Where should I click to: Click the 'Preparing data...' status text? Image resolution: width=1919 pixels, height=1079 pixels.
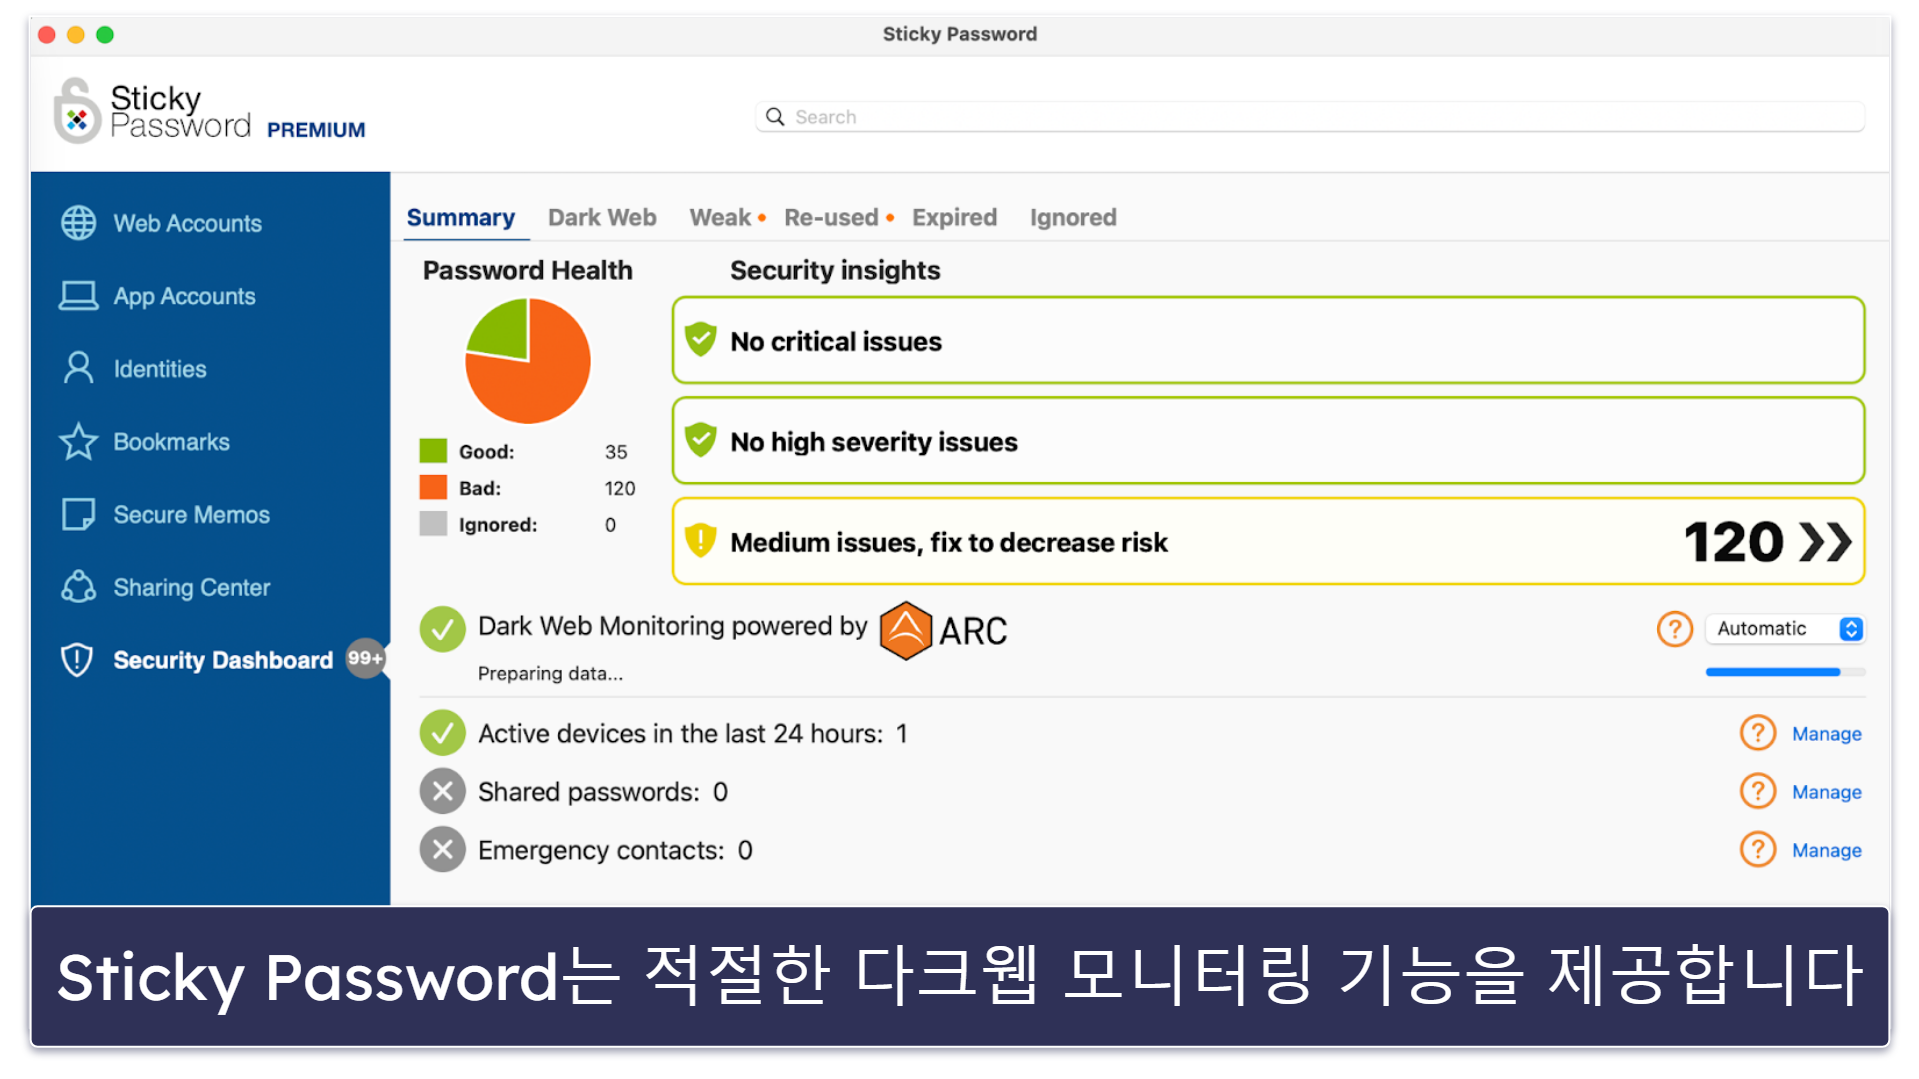pyautogui.click(x=550, y=674)
